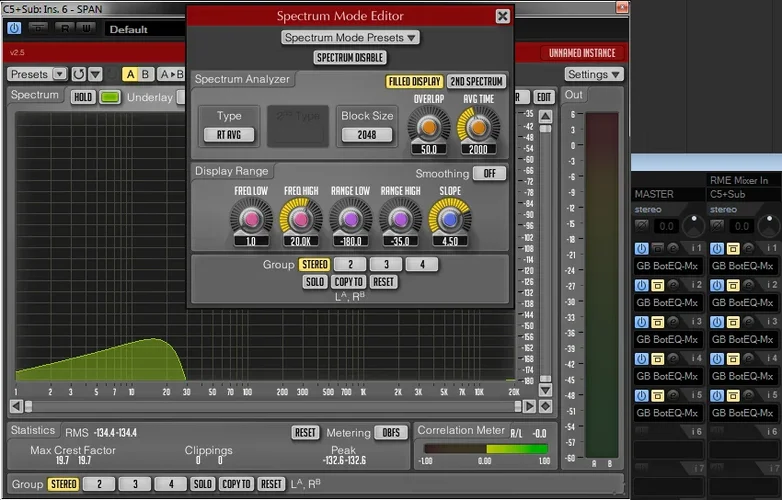782x500 pixels.
Task: Click the Default preset name field
Action: [145, 29]
